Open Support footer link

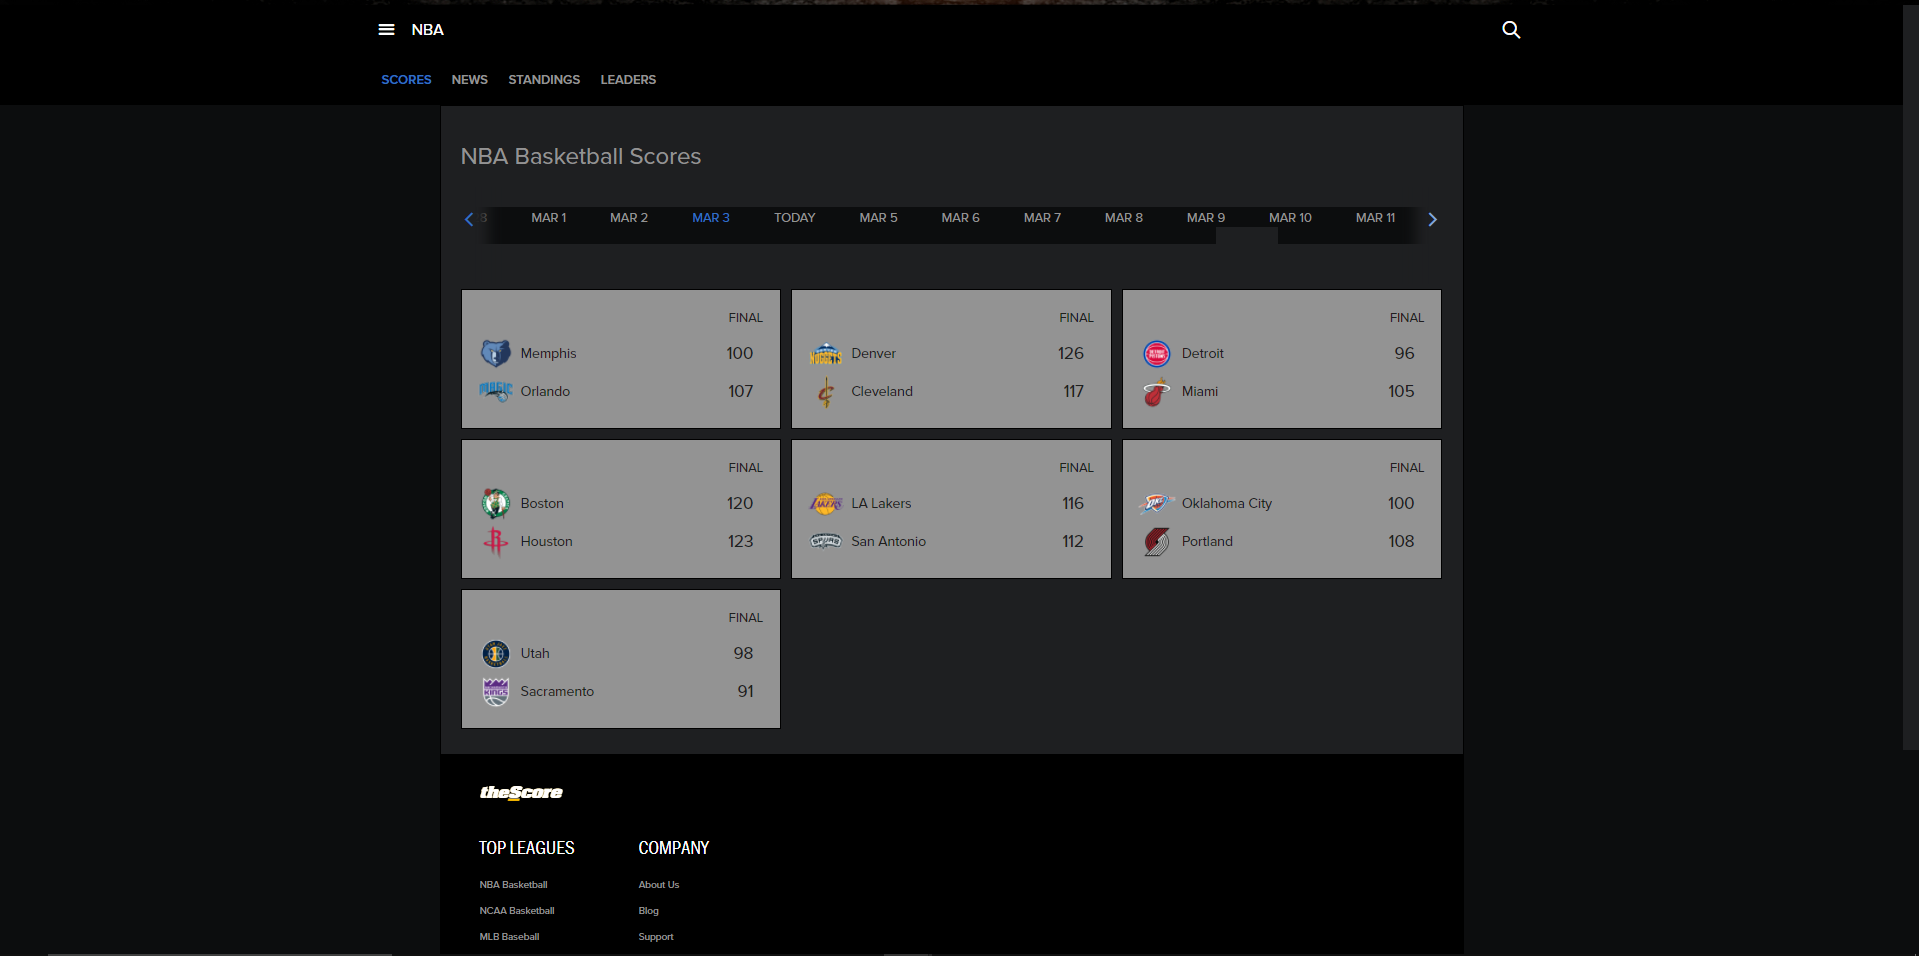(656, 937)
